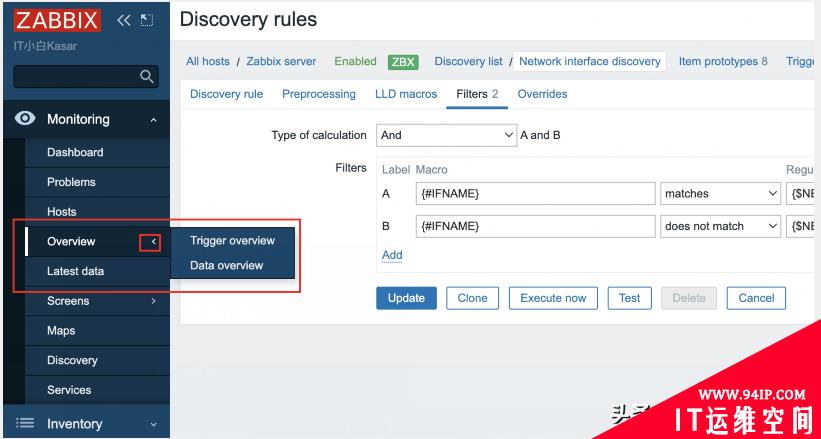The height and width of the screenshot is (439, 821).
Task: Click the ZABBIX logo
Action: click(57, 20)
